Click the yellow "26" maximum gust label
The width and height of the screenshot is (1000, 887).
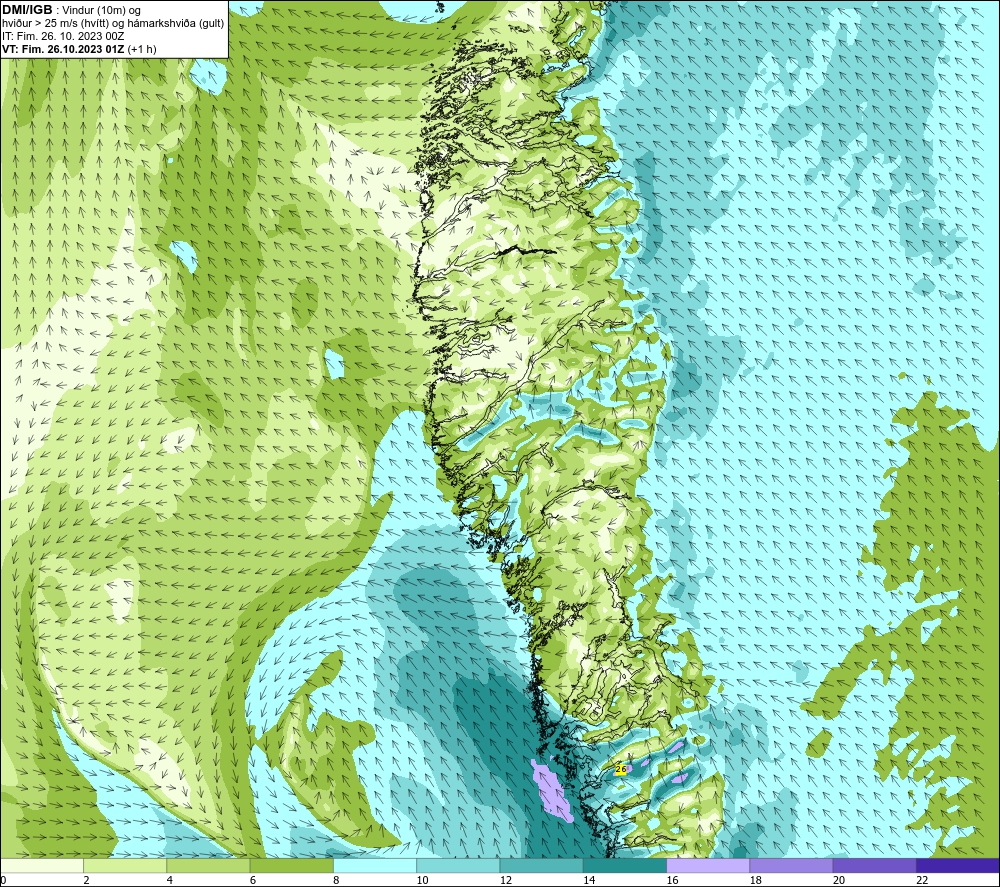click(x=621, y=769)
